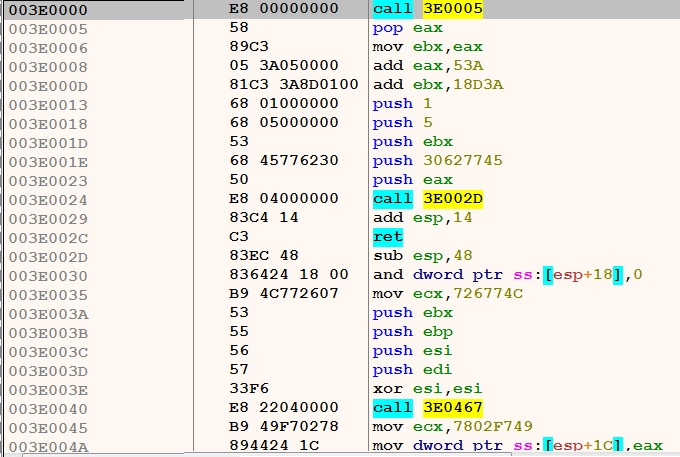The image size is (680, 457).
Task: Click address 003E000D
Action: point(48,86)
